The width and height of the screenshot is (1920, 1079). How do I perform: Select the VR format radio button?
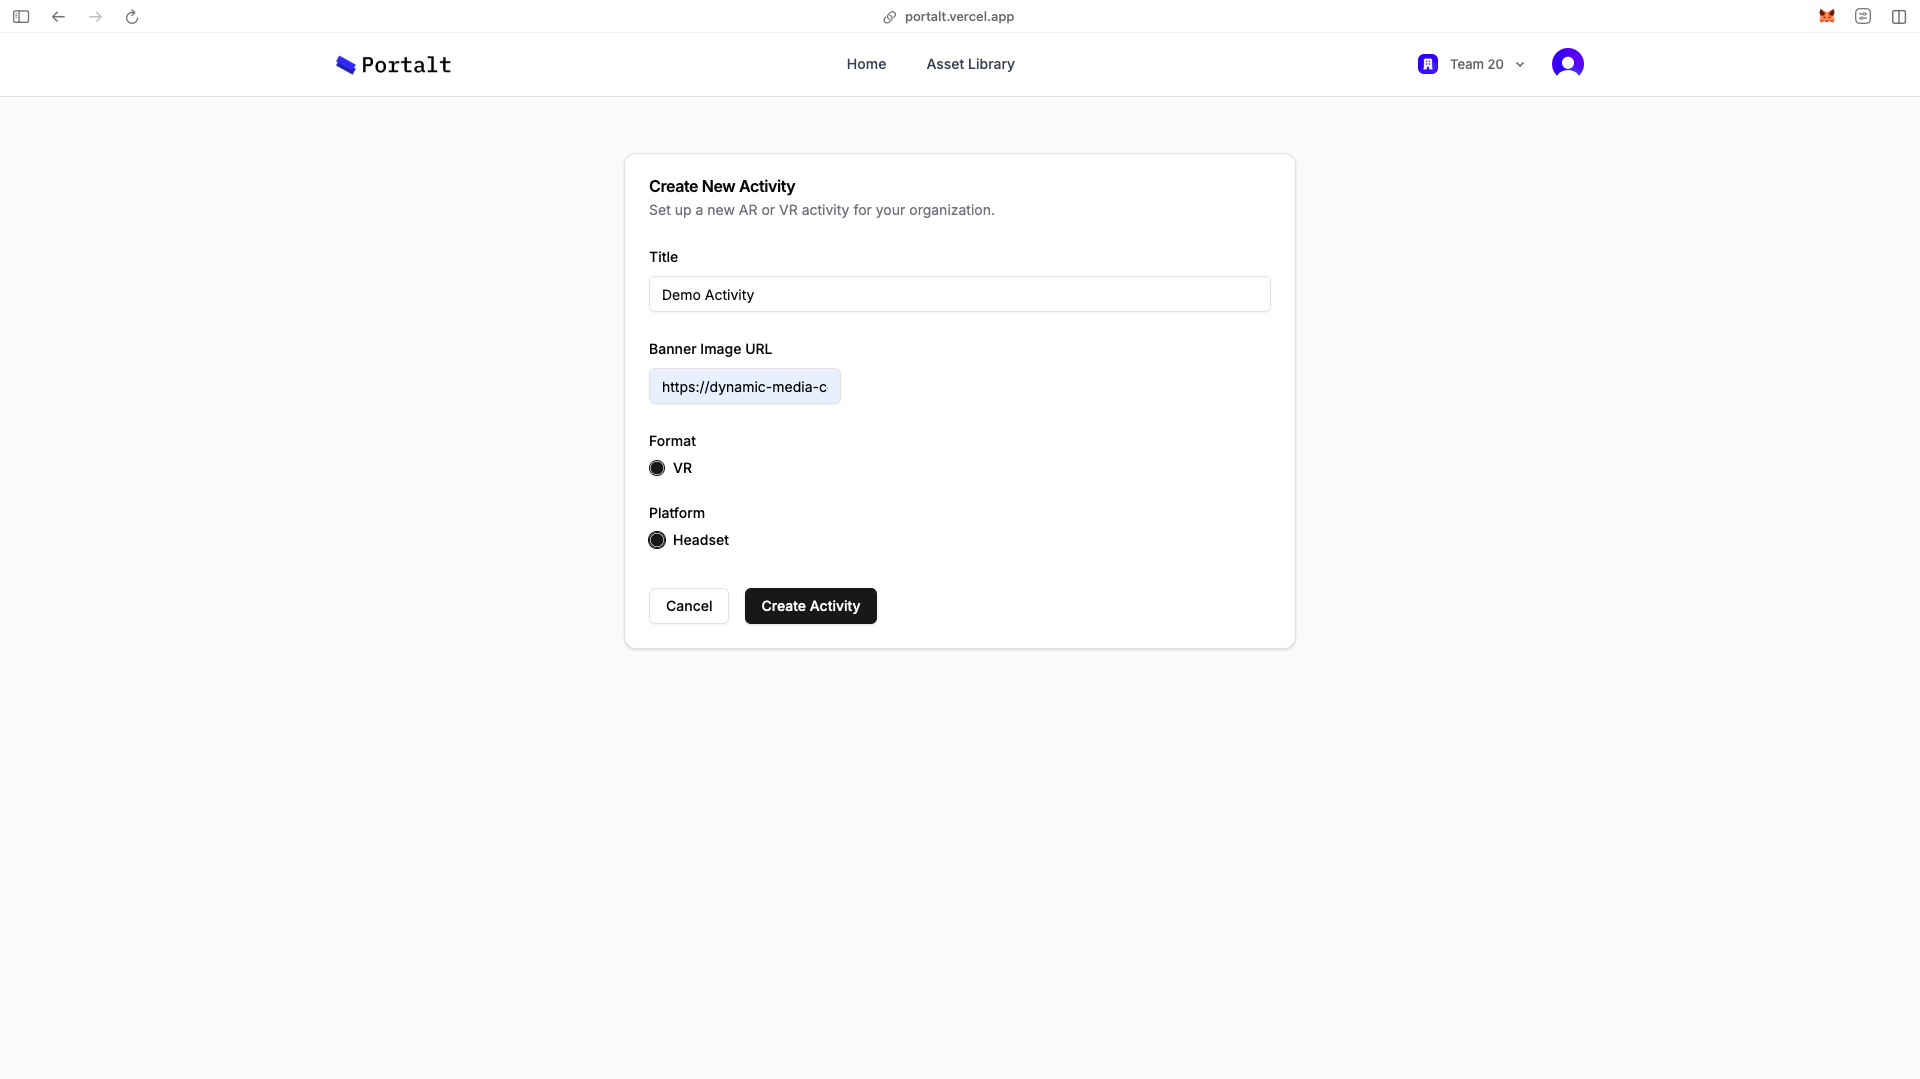[x=657, y=468]
